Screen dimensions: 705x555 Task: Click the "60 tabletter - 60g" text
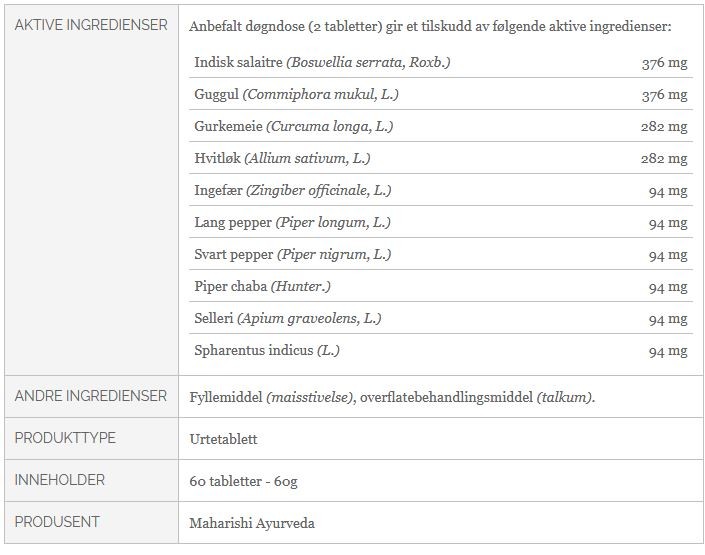[243, 481]
